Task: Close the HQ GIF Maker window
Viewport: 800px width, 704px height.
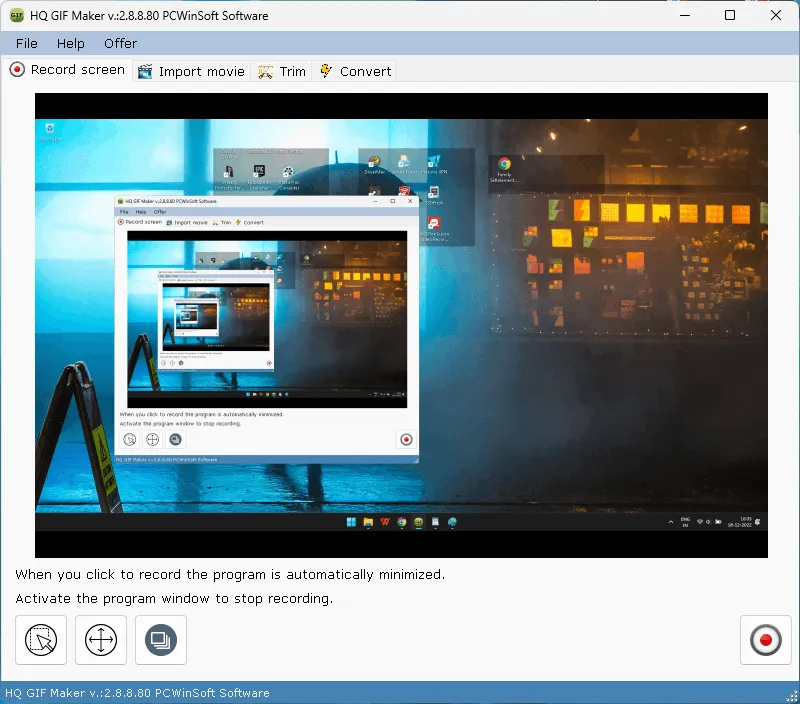Action: [x=776, y=16]
